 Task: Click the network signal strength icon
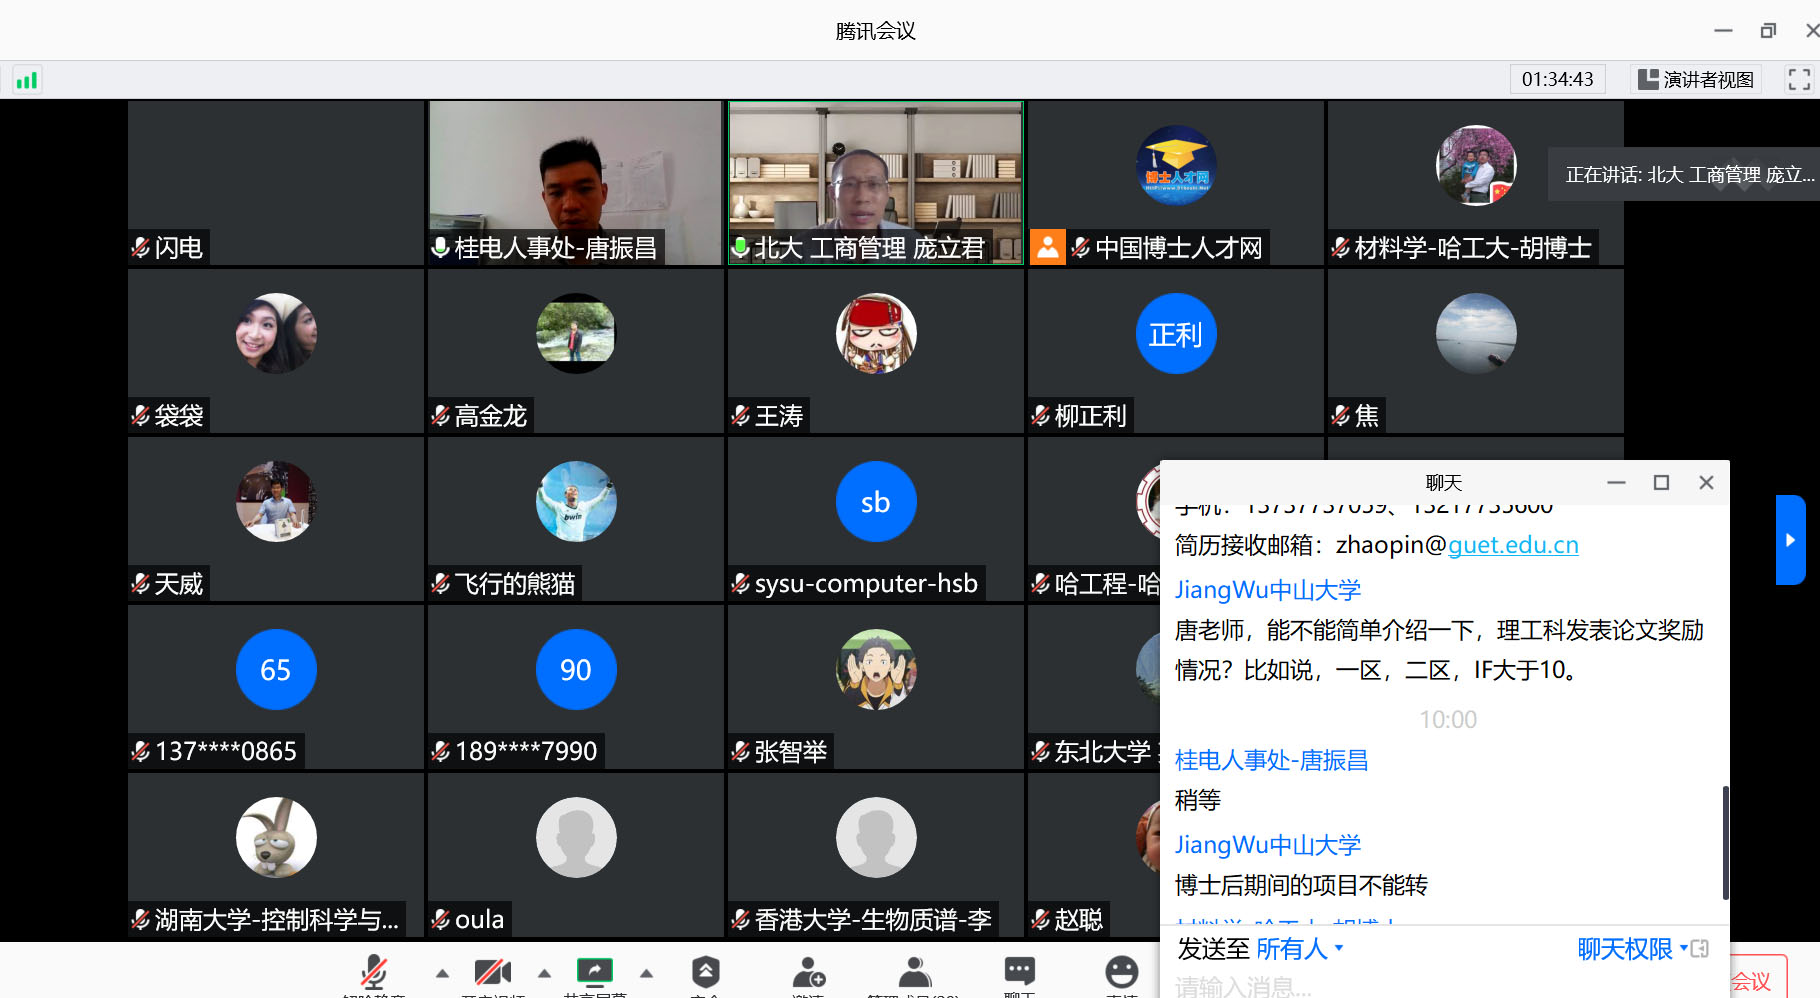[27, 80]
